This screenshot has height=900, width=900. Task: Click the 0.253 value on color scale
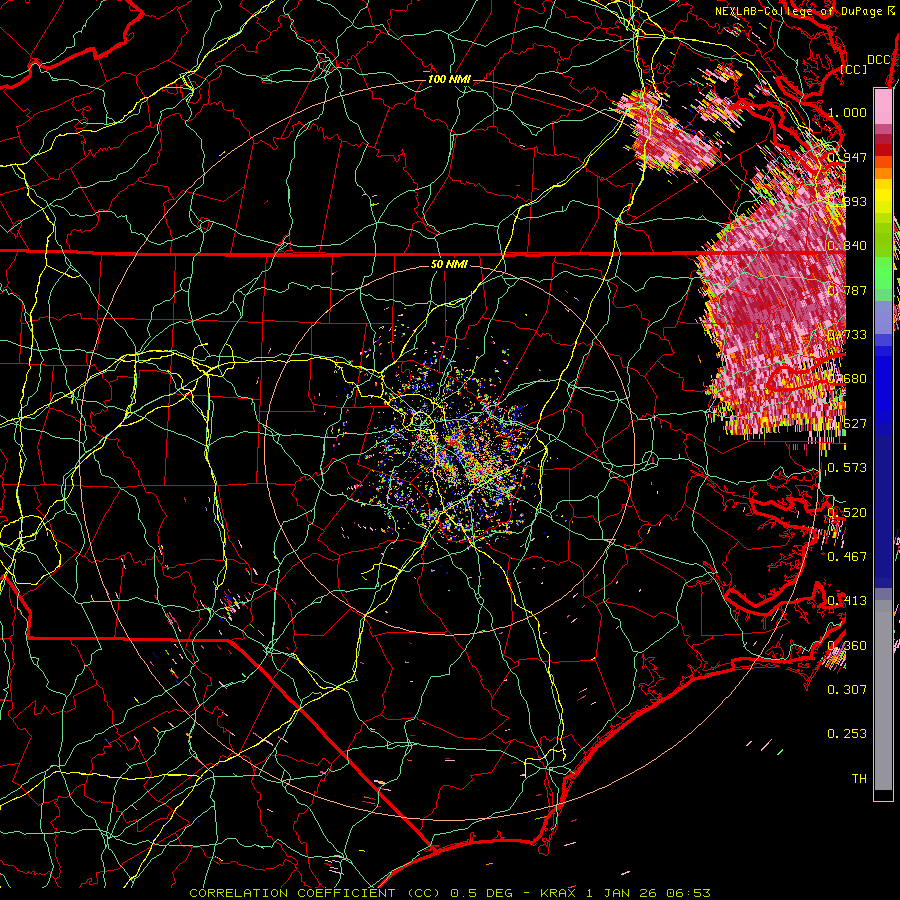click(x=847, y=734)
